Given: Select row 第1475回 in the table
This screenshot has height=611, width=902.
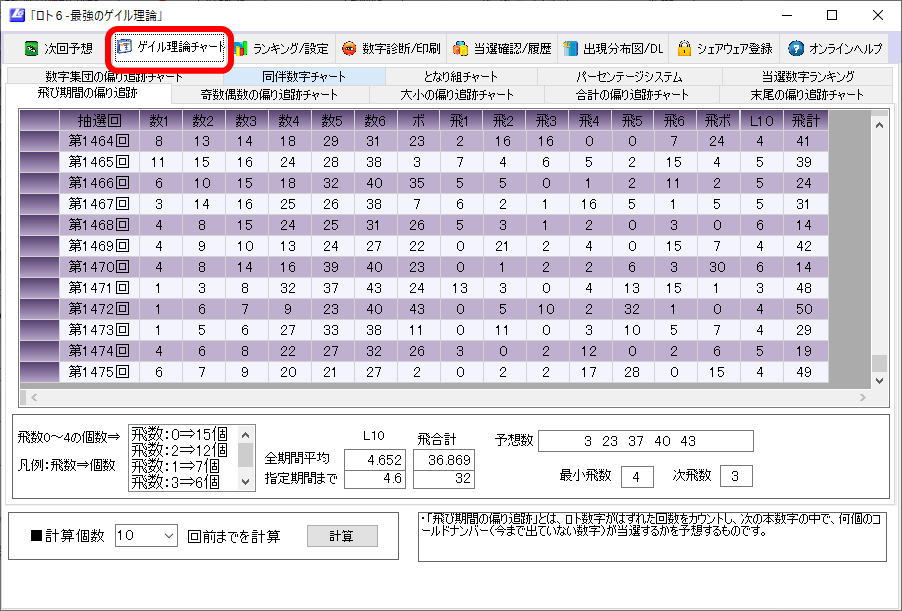Looking at the screenshot, I should (98, 372).
